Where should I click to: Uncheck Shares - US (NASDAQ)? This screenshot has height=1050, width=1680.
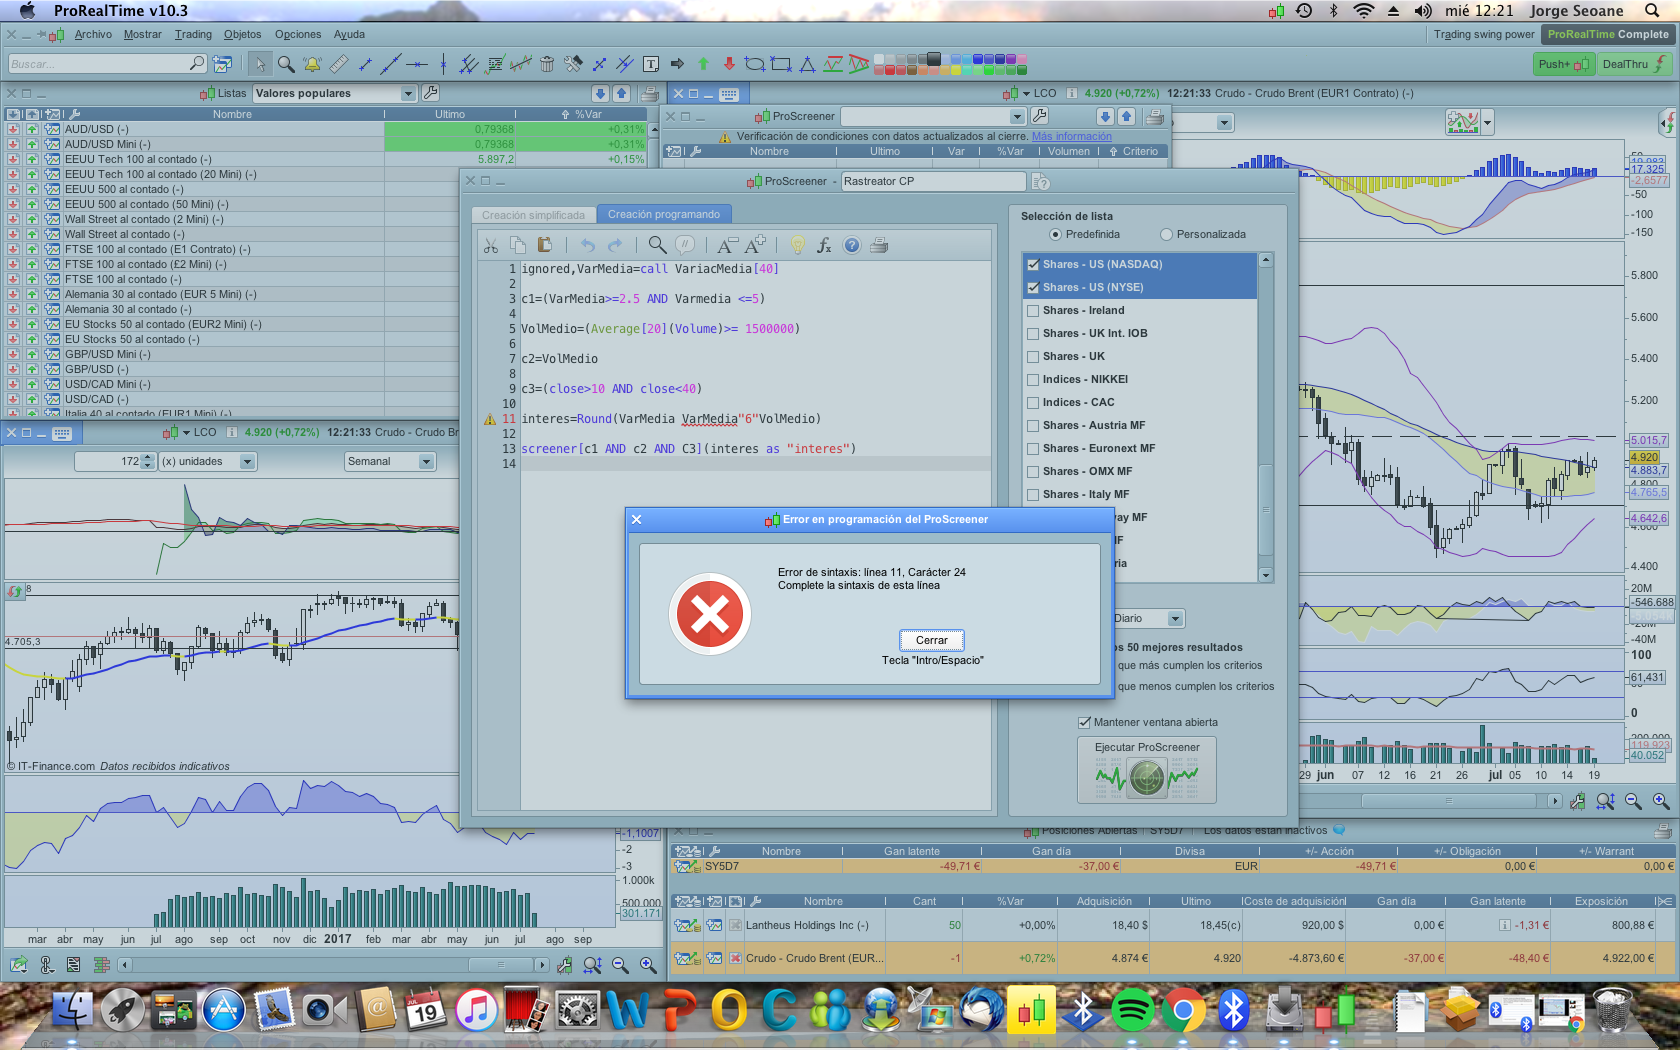click(x=1033, y=264)
